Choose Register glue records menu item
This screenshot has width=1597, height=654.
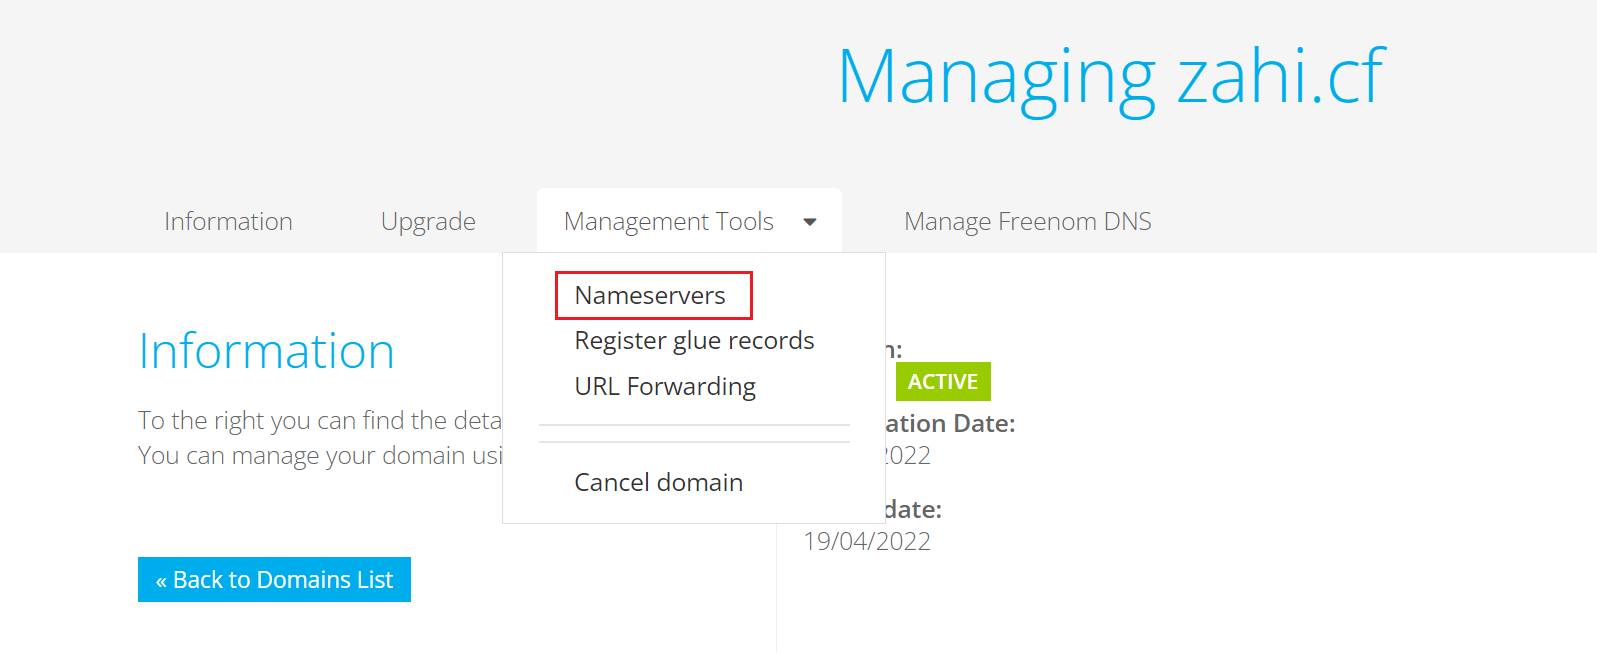point(694,341)
